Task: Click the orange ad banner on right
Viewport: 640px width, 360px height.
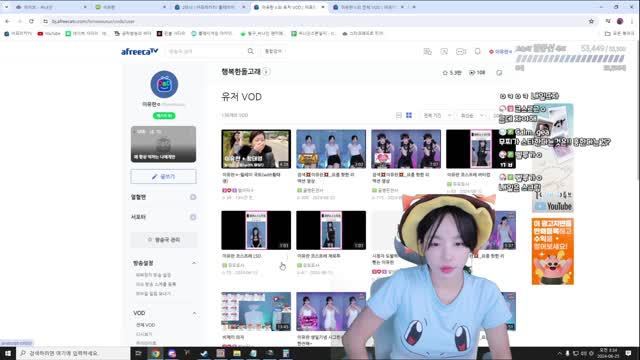Action: [x=553, y=251]
